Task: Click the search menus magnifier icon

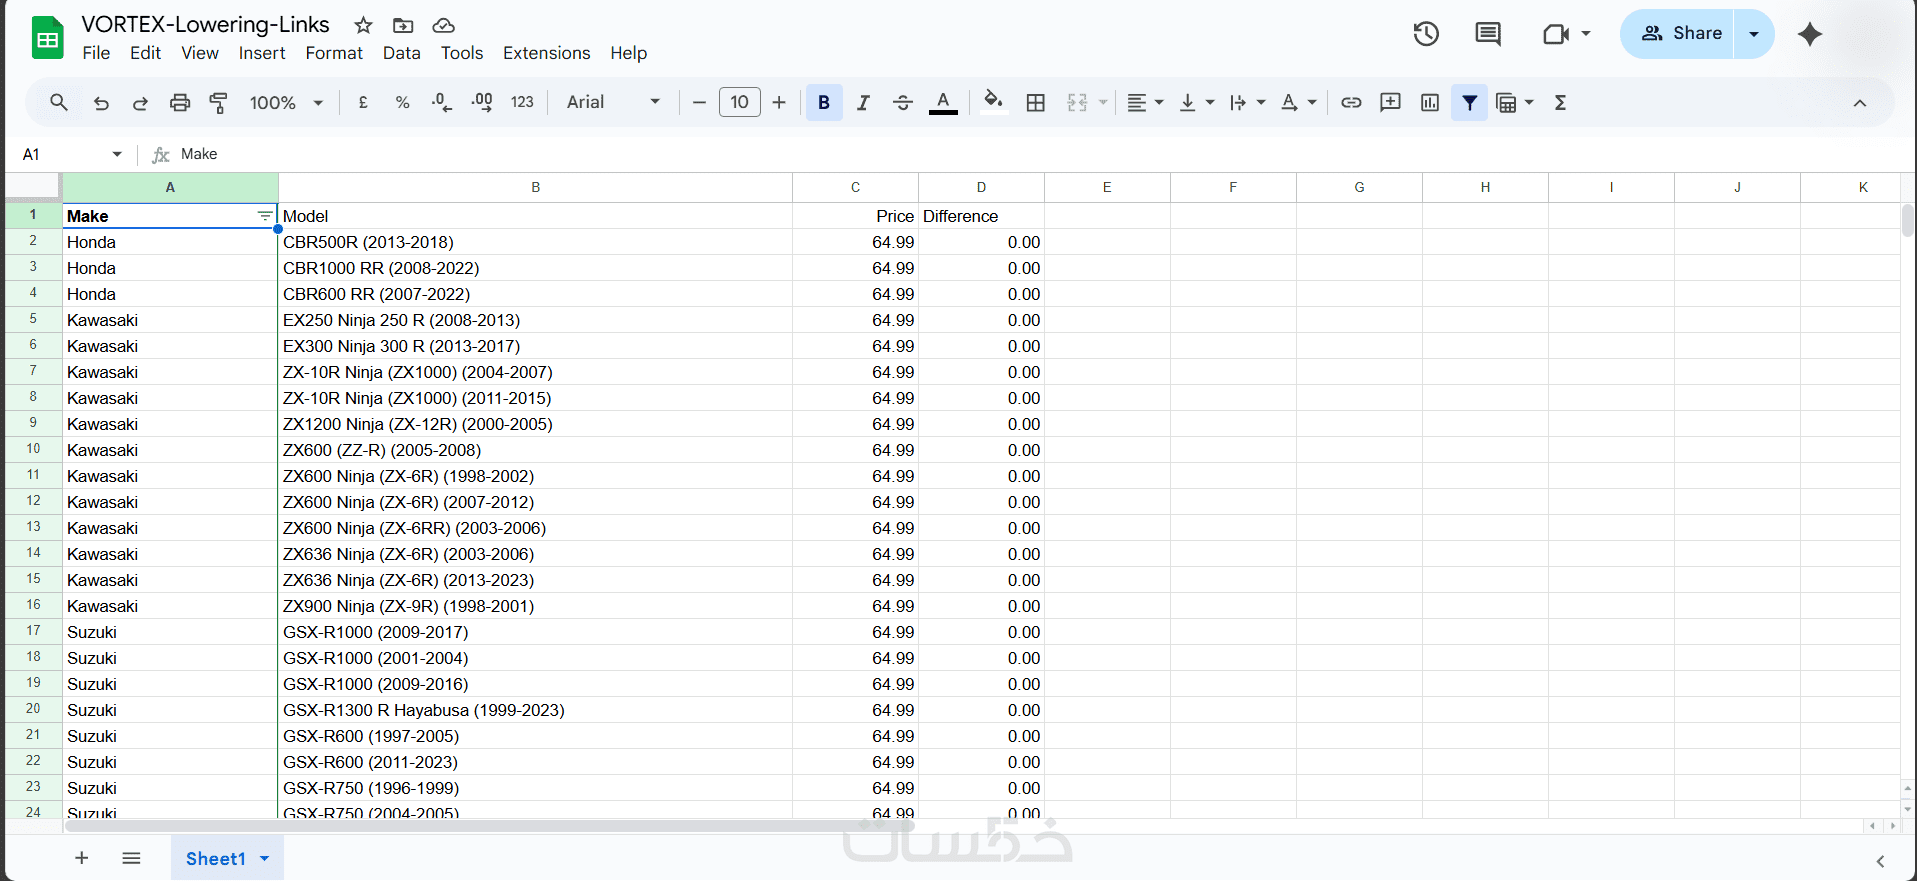Action: (59, 102)
